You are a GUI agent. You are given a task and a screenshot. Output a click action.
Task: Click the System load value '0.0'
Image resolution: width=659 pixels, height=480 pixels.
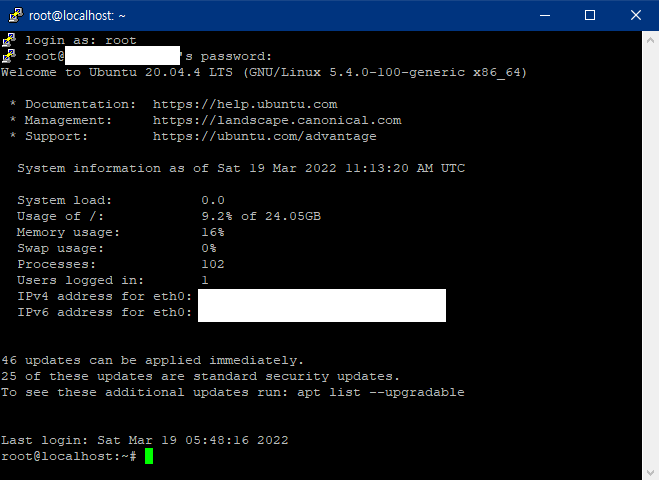click(x=213, y=200)
